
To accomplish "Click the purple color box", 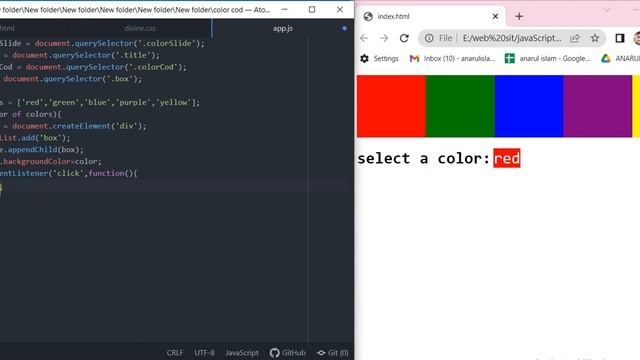I will tap(598, 106).
